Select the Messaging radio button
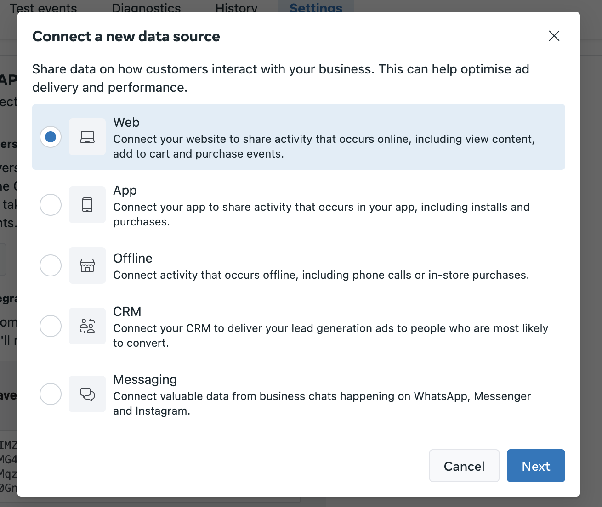 50,394
